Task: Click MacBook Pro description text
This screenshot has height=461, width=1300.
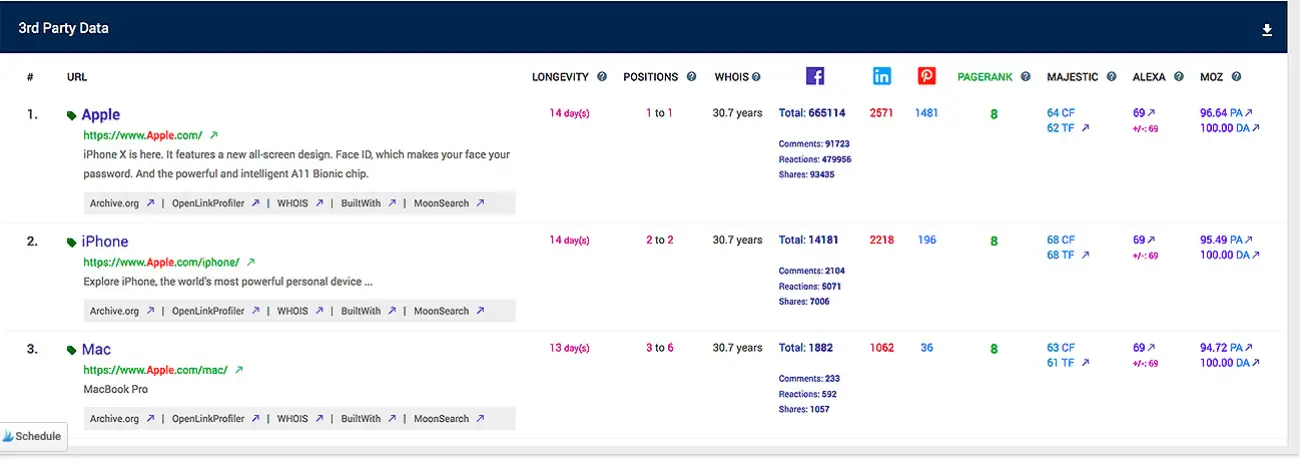Action: point(116,389)
